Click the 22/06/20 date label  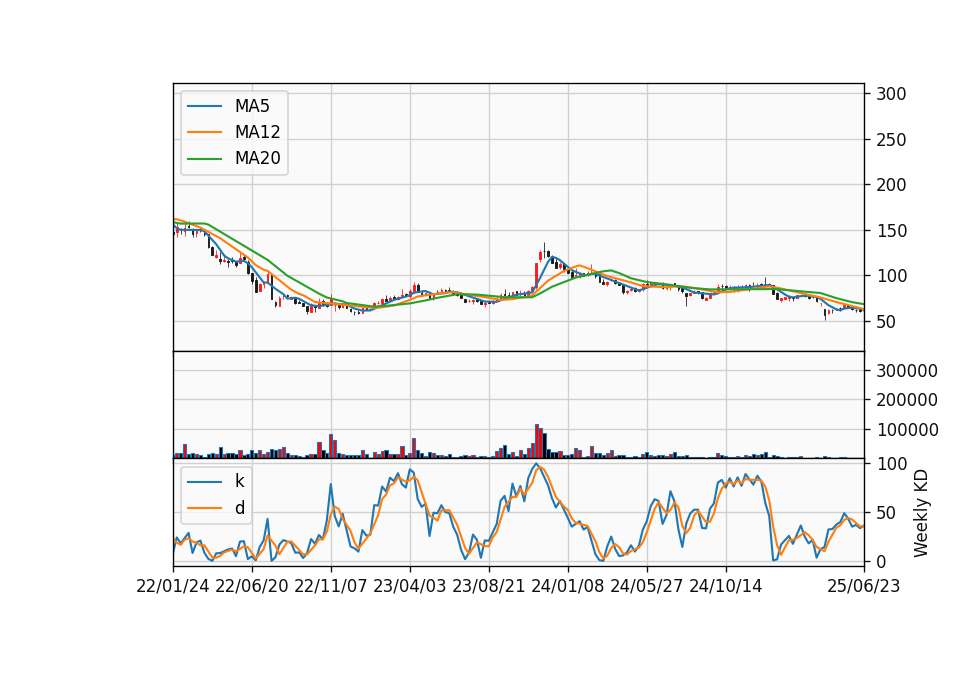click(252, 586)
